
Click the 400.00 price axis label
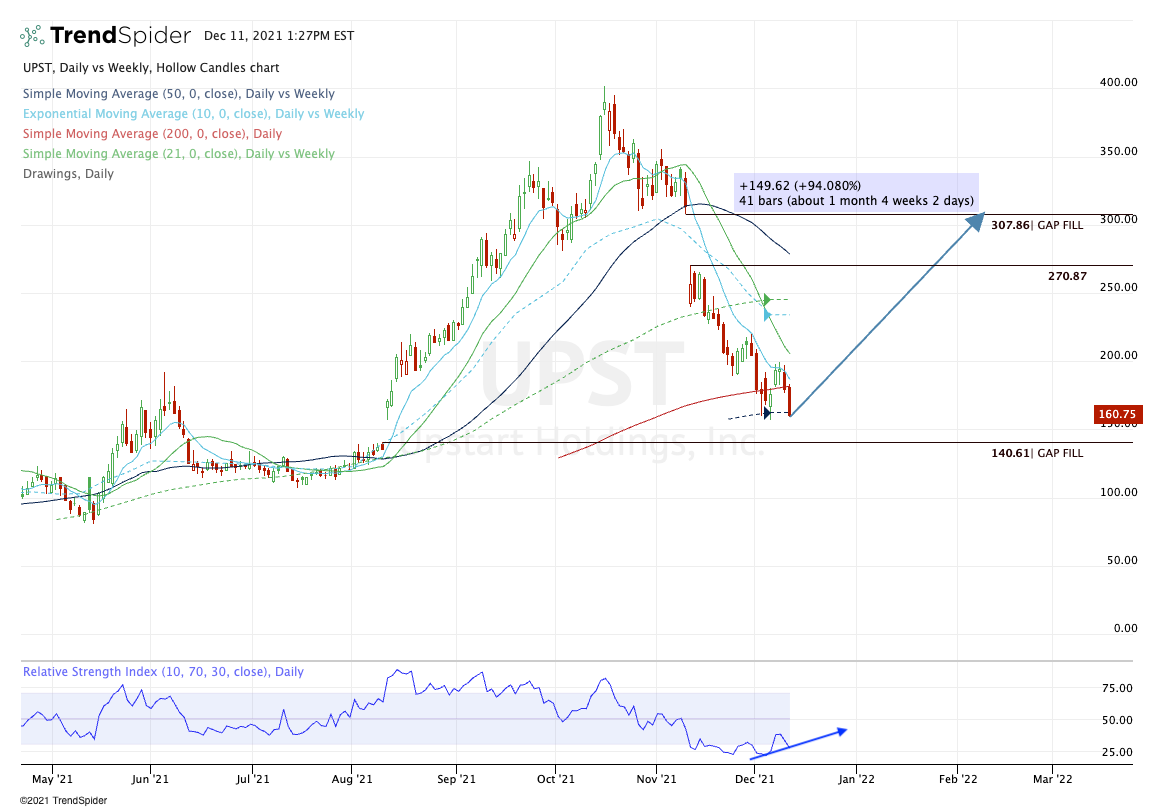tap(1118, 82)
